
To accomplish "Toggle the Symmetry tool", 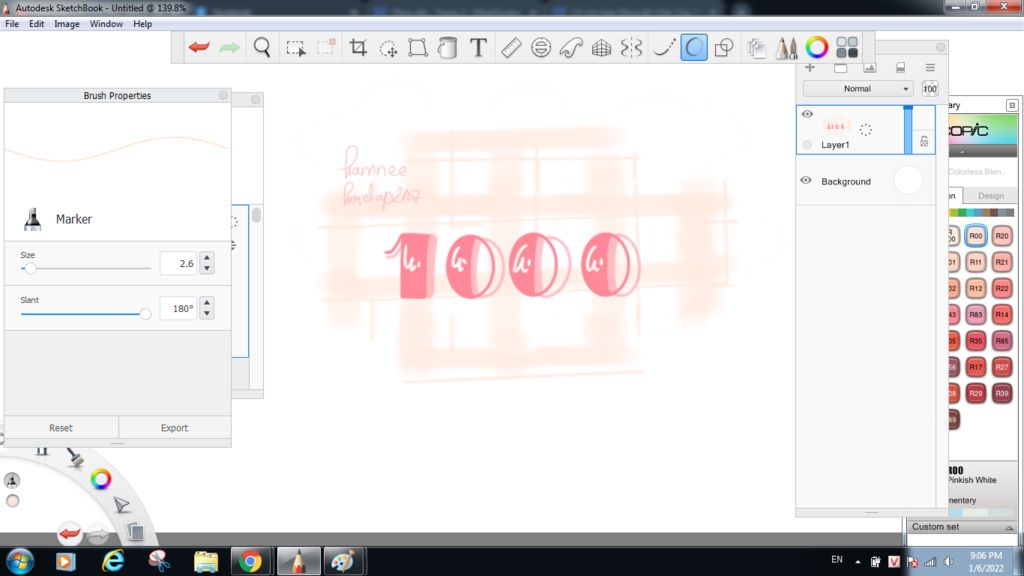I will click(632, 48).
